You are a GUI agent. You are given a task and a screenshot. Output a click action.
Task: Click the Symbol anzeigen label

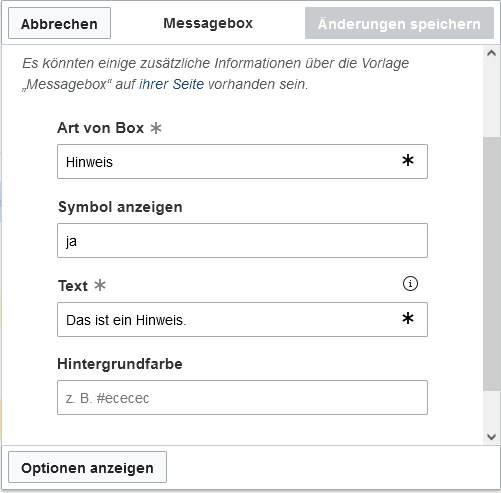(x=120, y=207)
